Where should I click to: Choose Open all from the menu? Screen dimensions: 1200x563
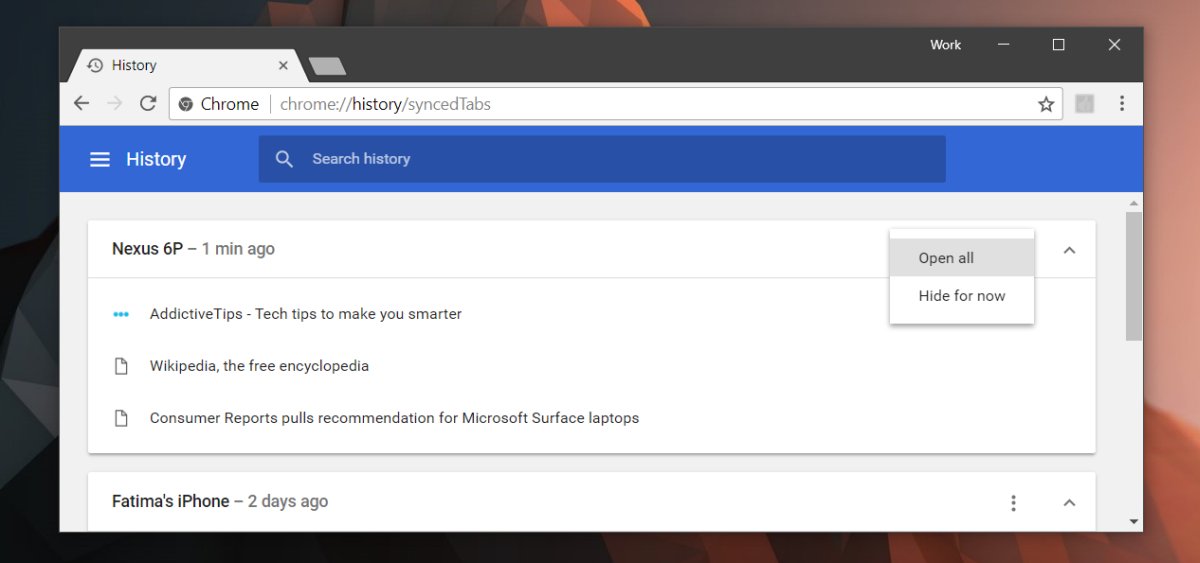click(962, 258)
